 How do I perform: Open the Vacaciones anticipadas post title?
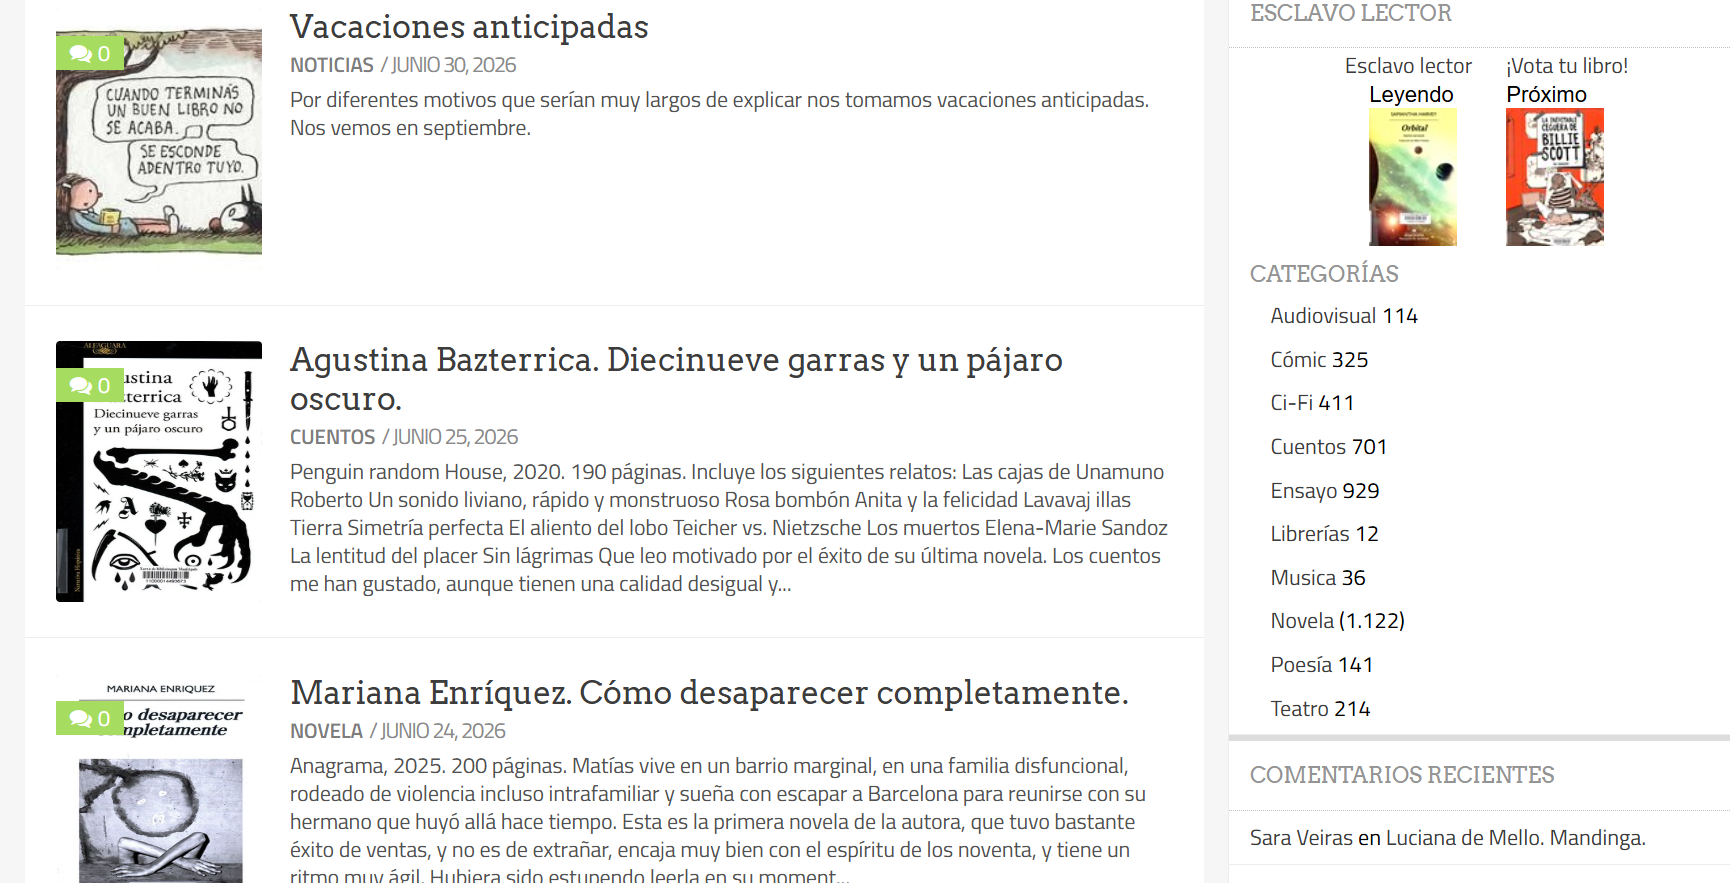click(469, 26)
